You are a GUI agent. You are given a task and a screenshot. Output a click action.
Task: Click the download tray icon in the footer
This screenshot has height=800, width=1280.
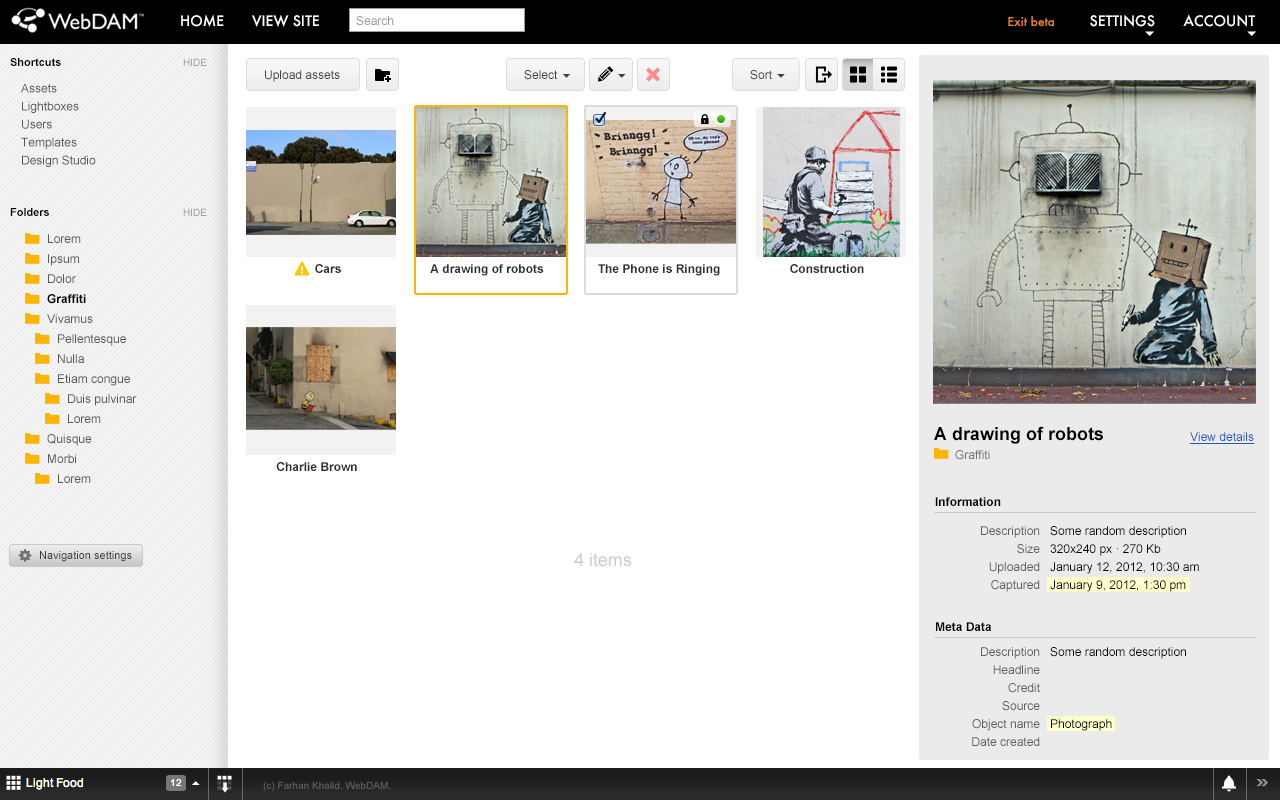[x=224, y=783]
